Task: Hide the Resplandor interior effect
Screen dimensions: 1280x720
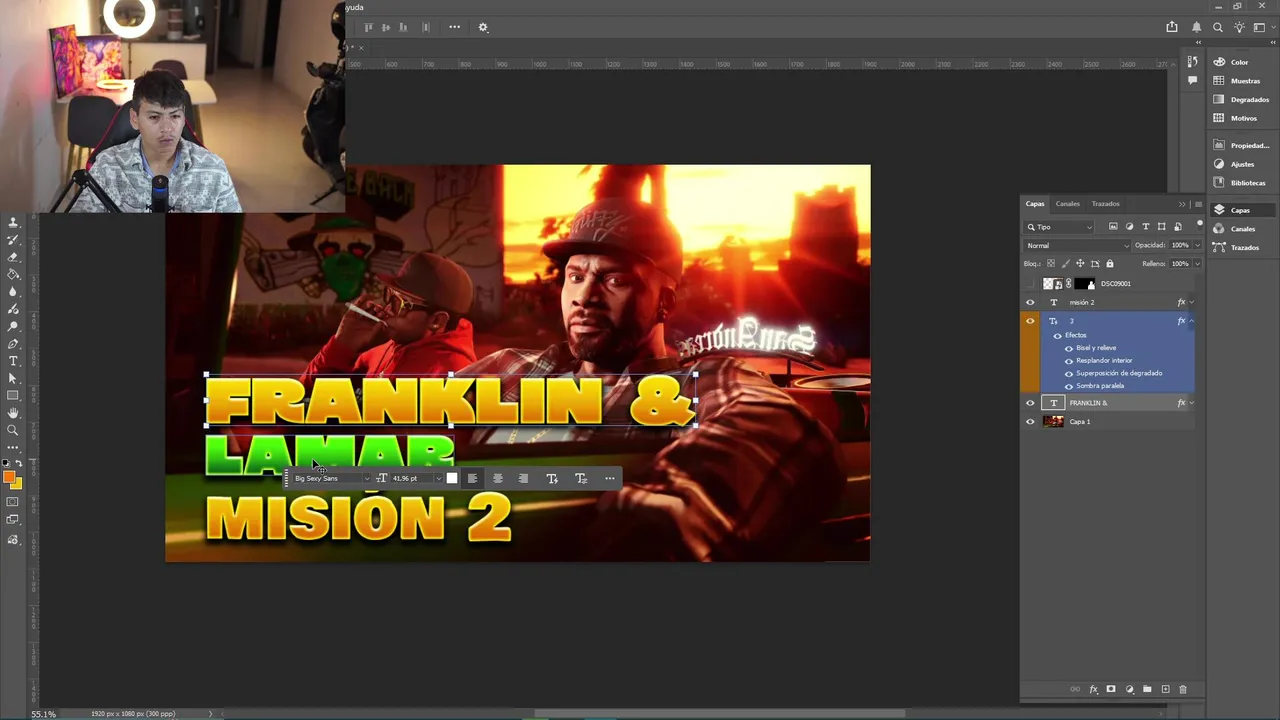Action: click(x=1069, y=361)
